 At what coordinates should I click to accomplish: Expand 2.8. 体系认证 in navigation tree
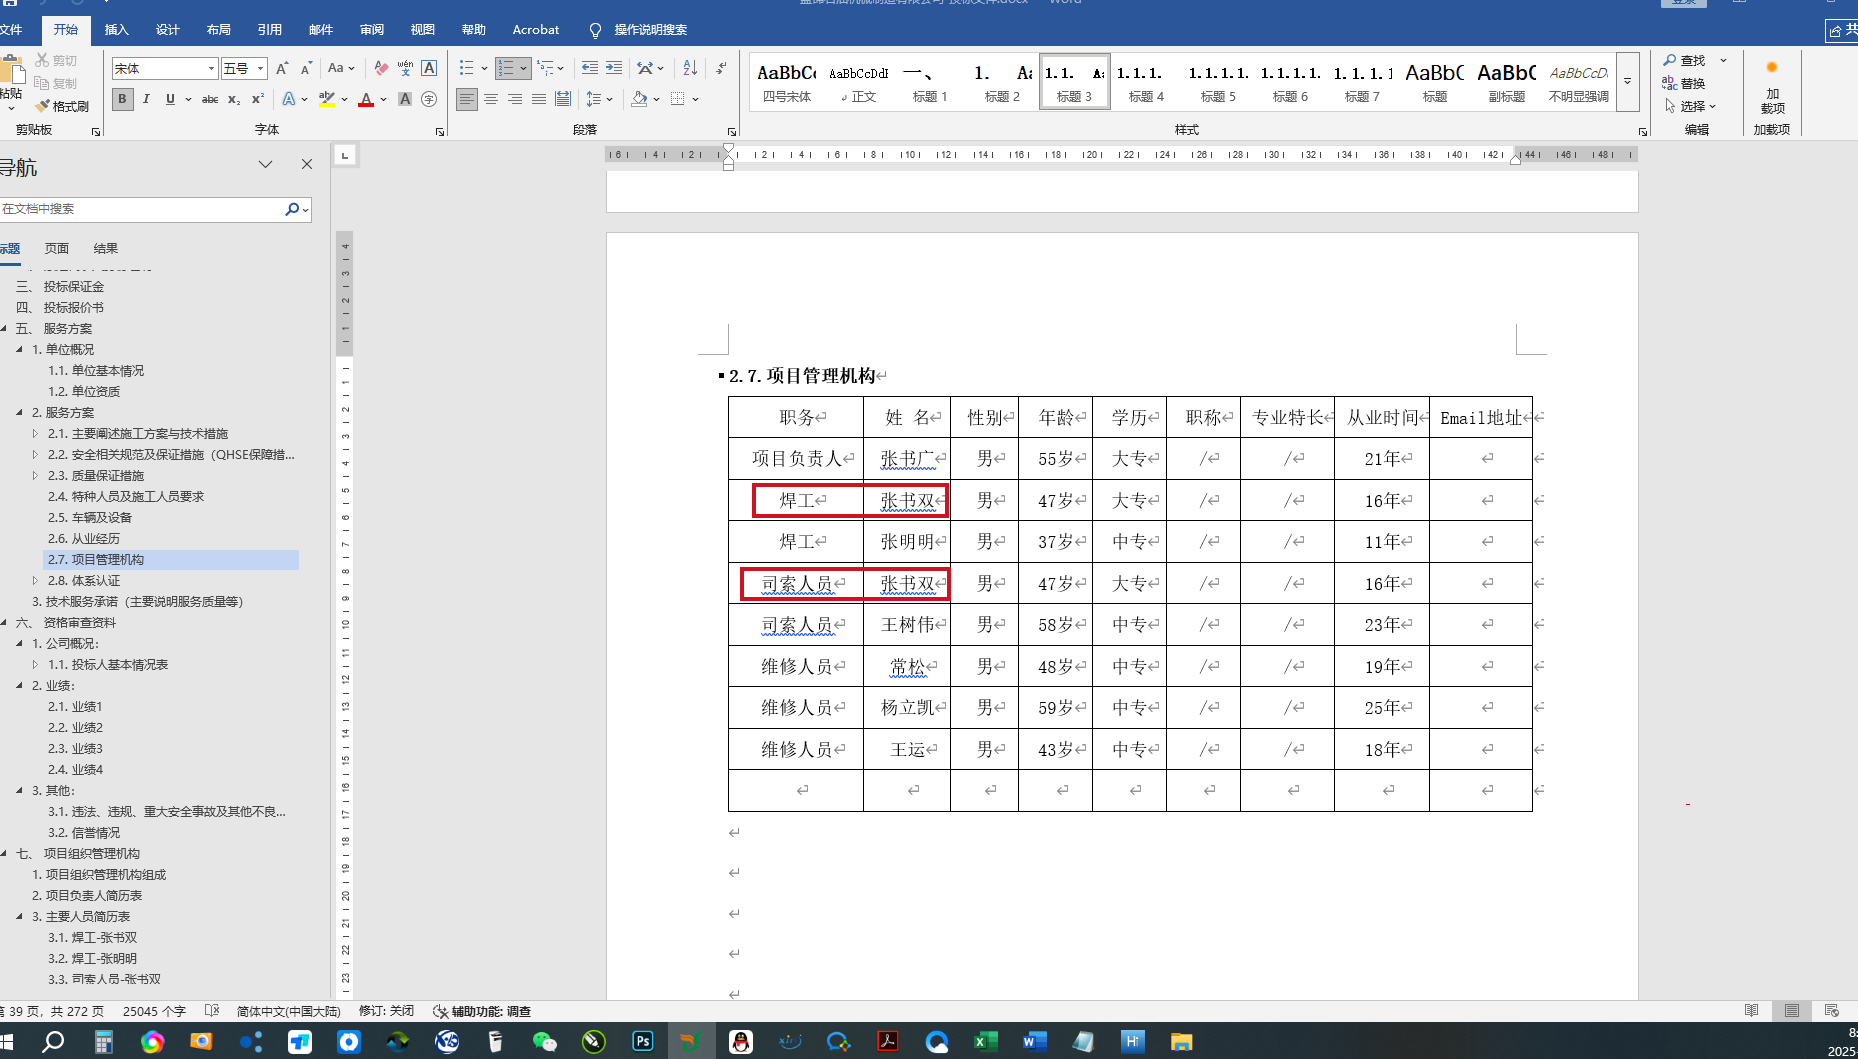[35, 580]
